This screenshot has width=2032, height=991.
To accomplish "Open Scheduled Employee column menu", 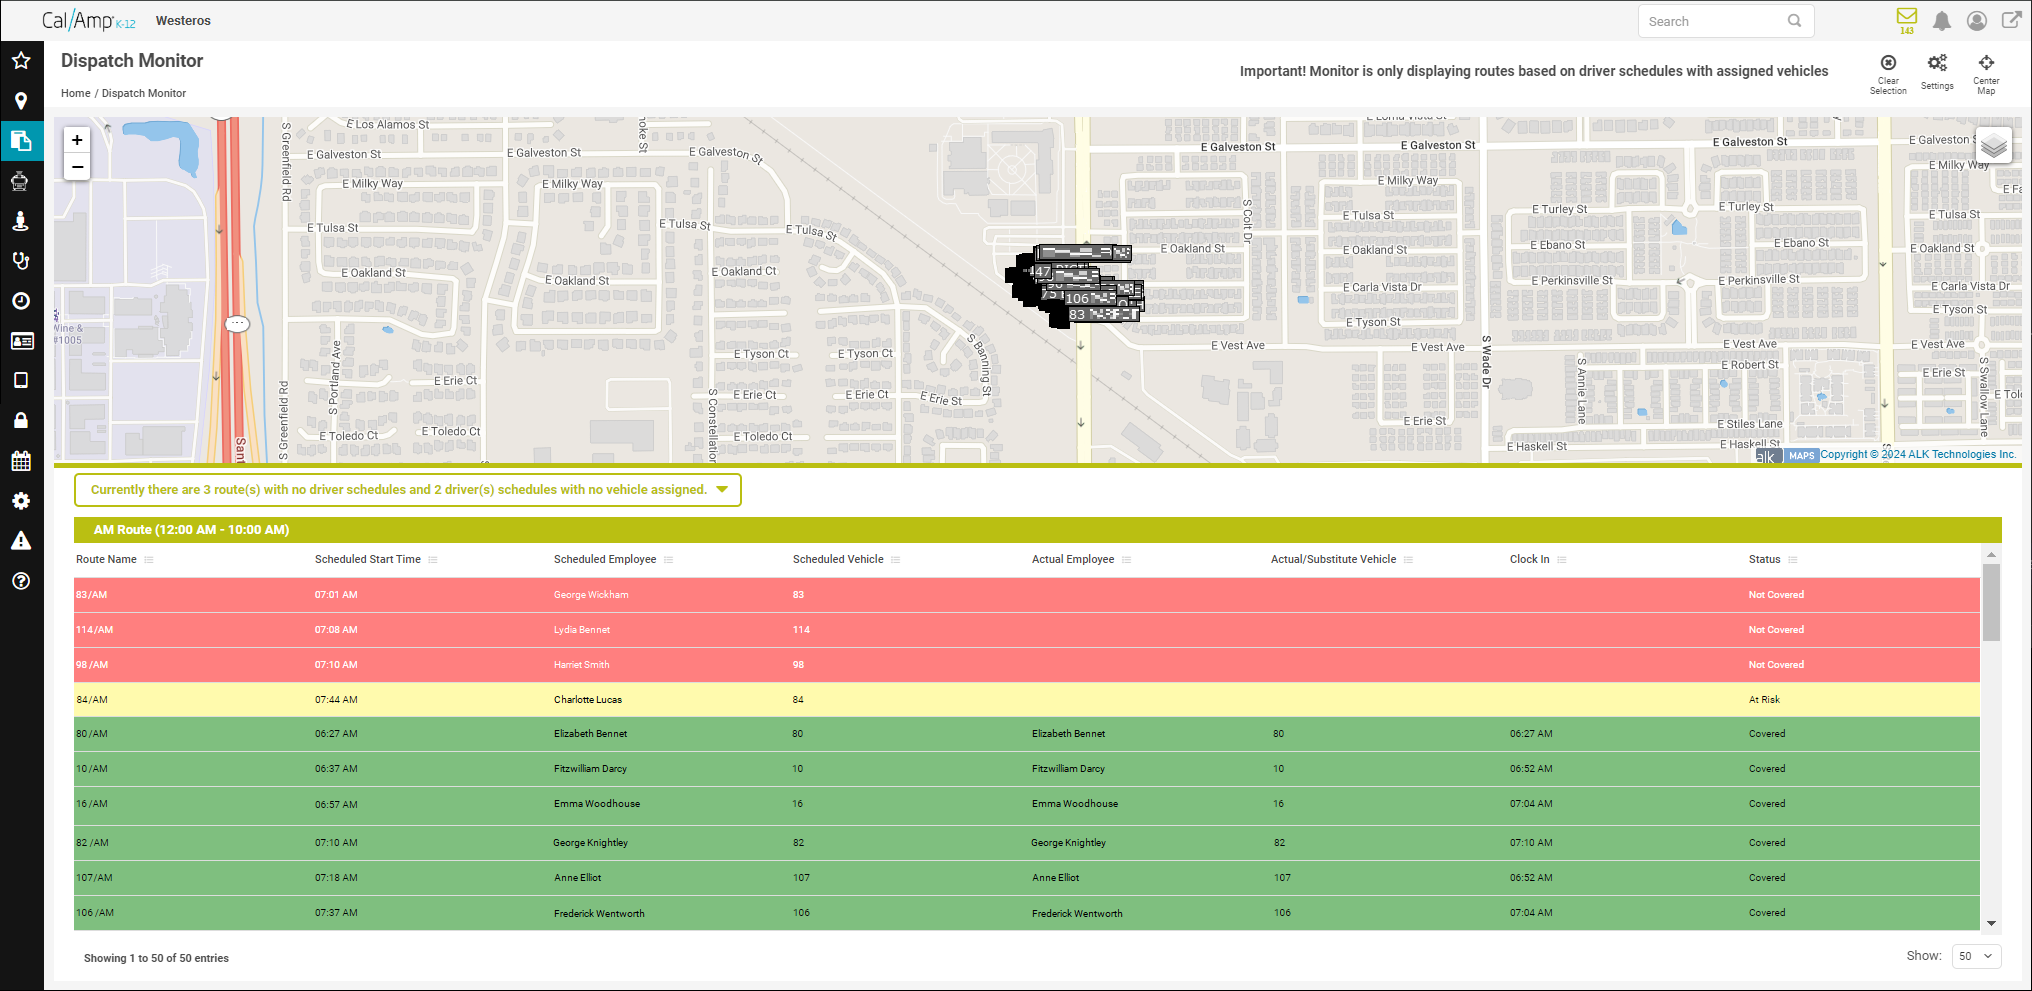I will click(669, 560).
